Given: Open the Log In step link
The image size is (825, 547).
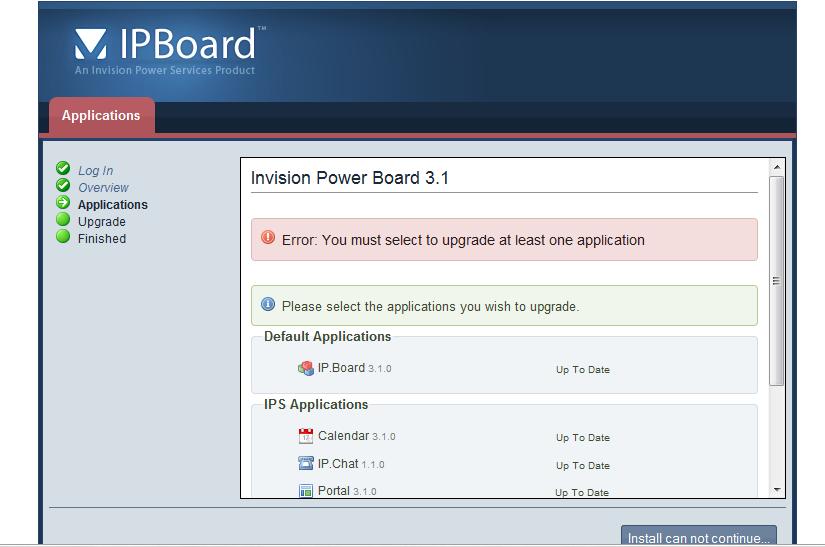Looking at the screenshot, I should tap(96, 170).
